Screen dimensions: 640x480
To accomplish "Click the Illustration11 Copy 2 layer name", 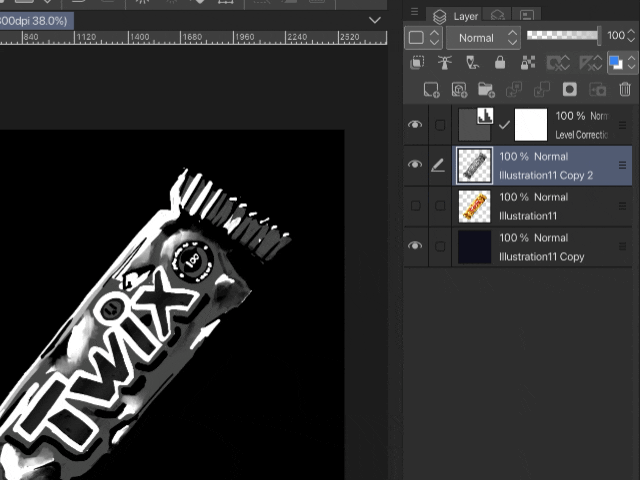I will coord(546,175).
